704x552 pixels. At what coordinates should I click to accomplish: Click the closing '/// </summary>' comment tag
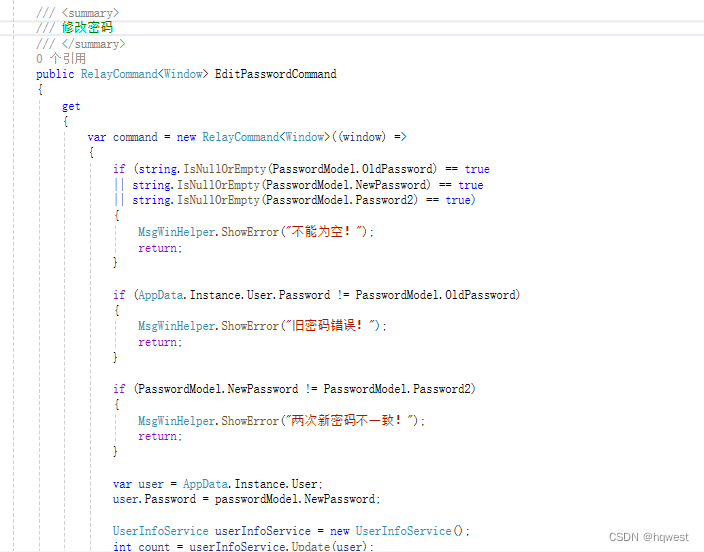pos(80,44)
